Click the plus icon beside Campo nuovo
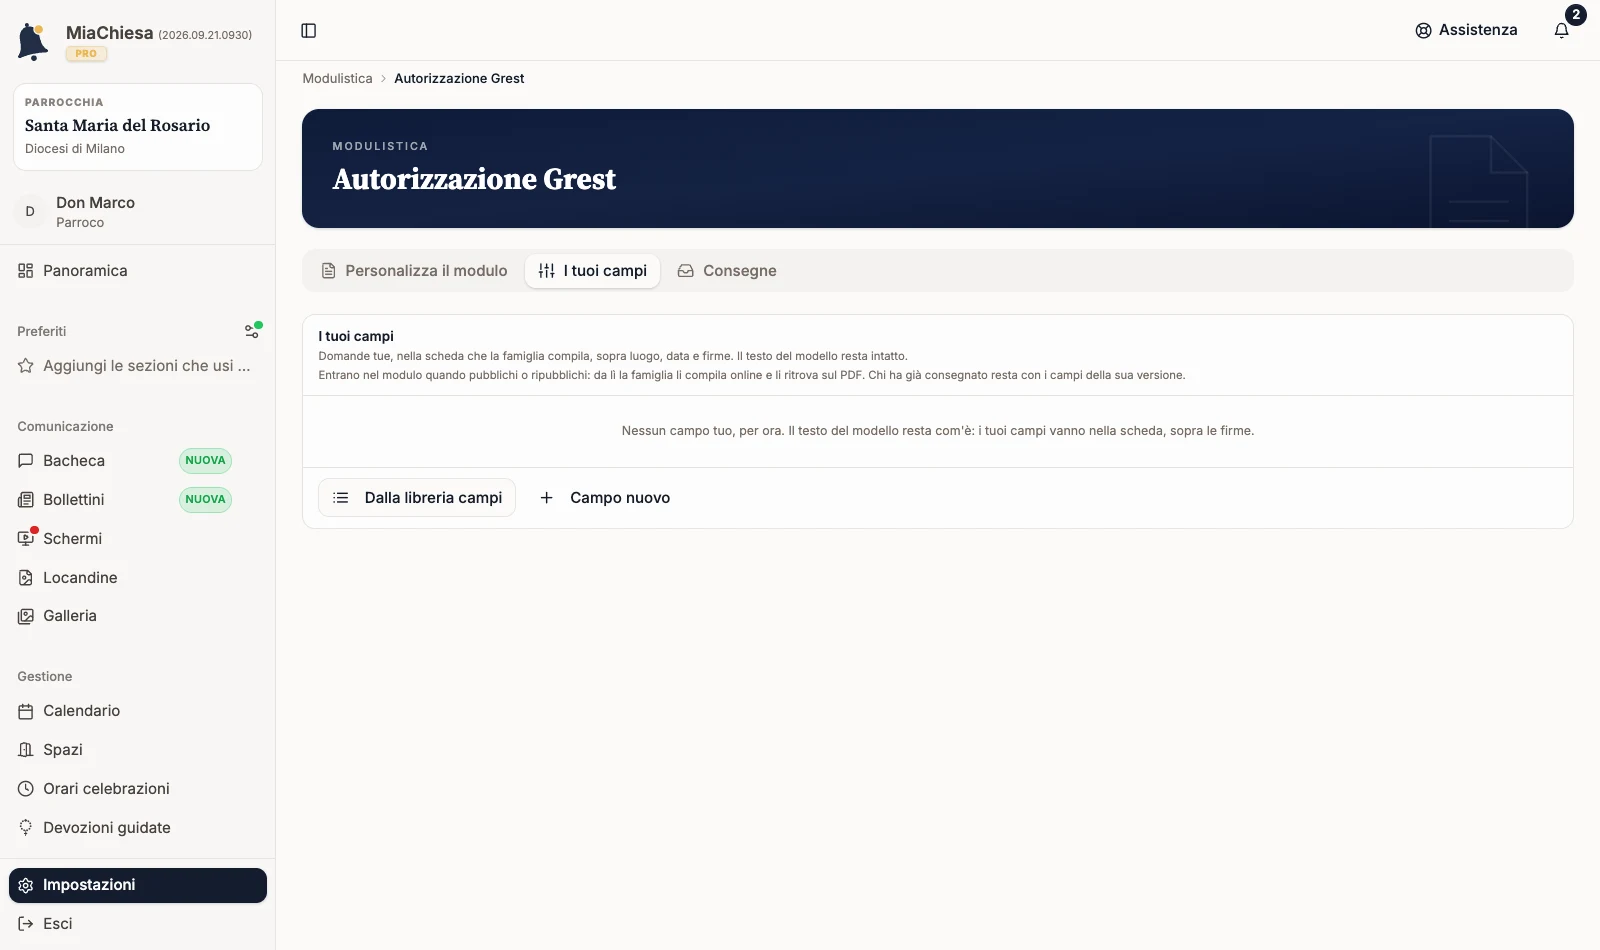Viewport: 1600px width, 950px height. point(546,498)
